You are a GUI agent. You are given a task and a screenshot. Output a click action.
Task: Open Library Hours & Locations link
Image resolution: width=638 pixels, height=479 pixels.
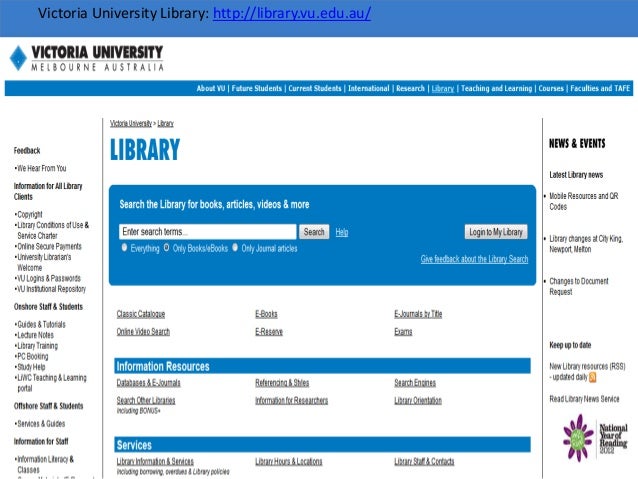click(289, 462)
